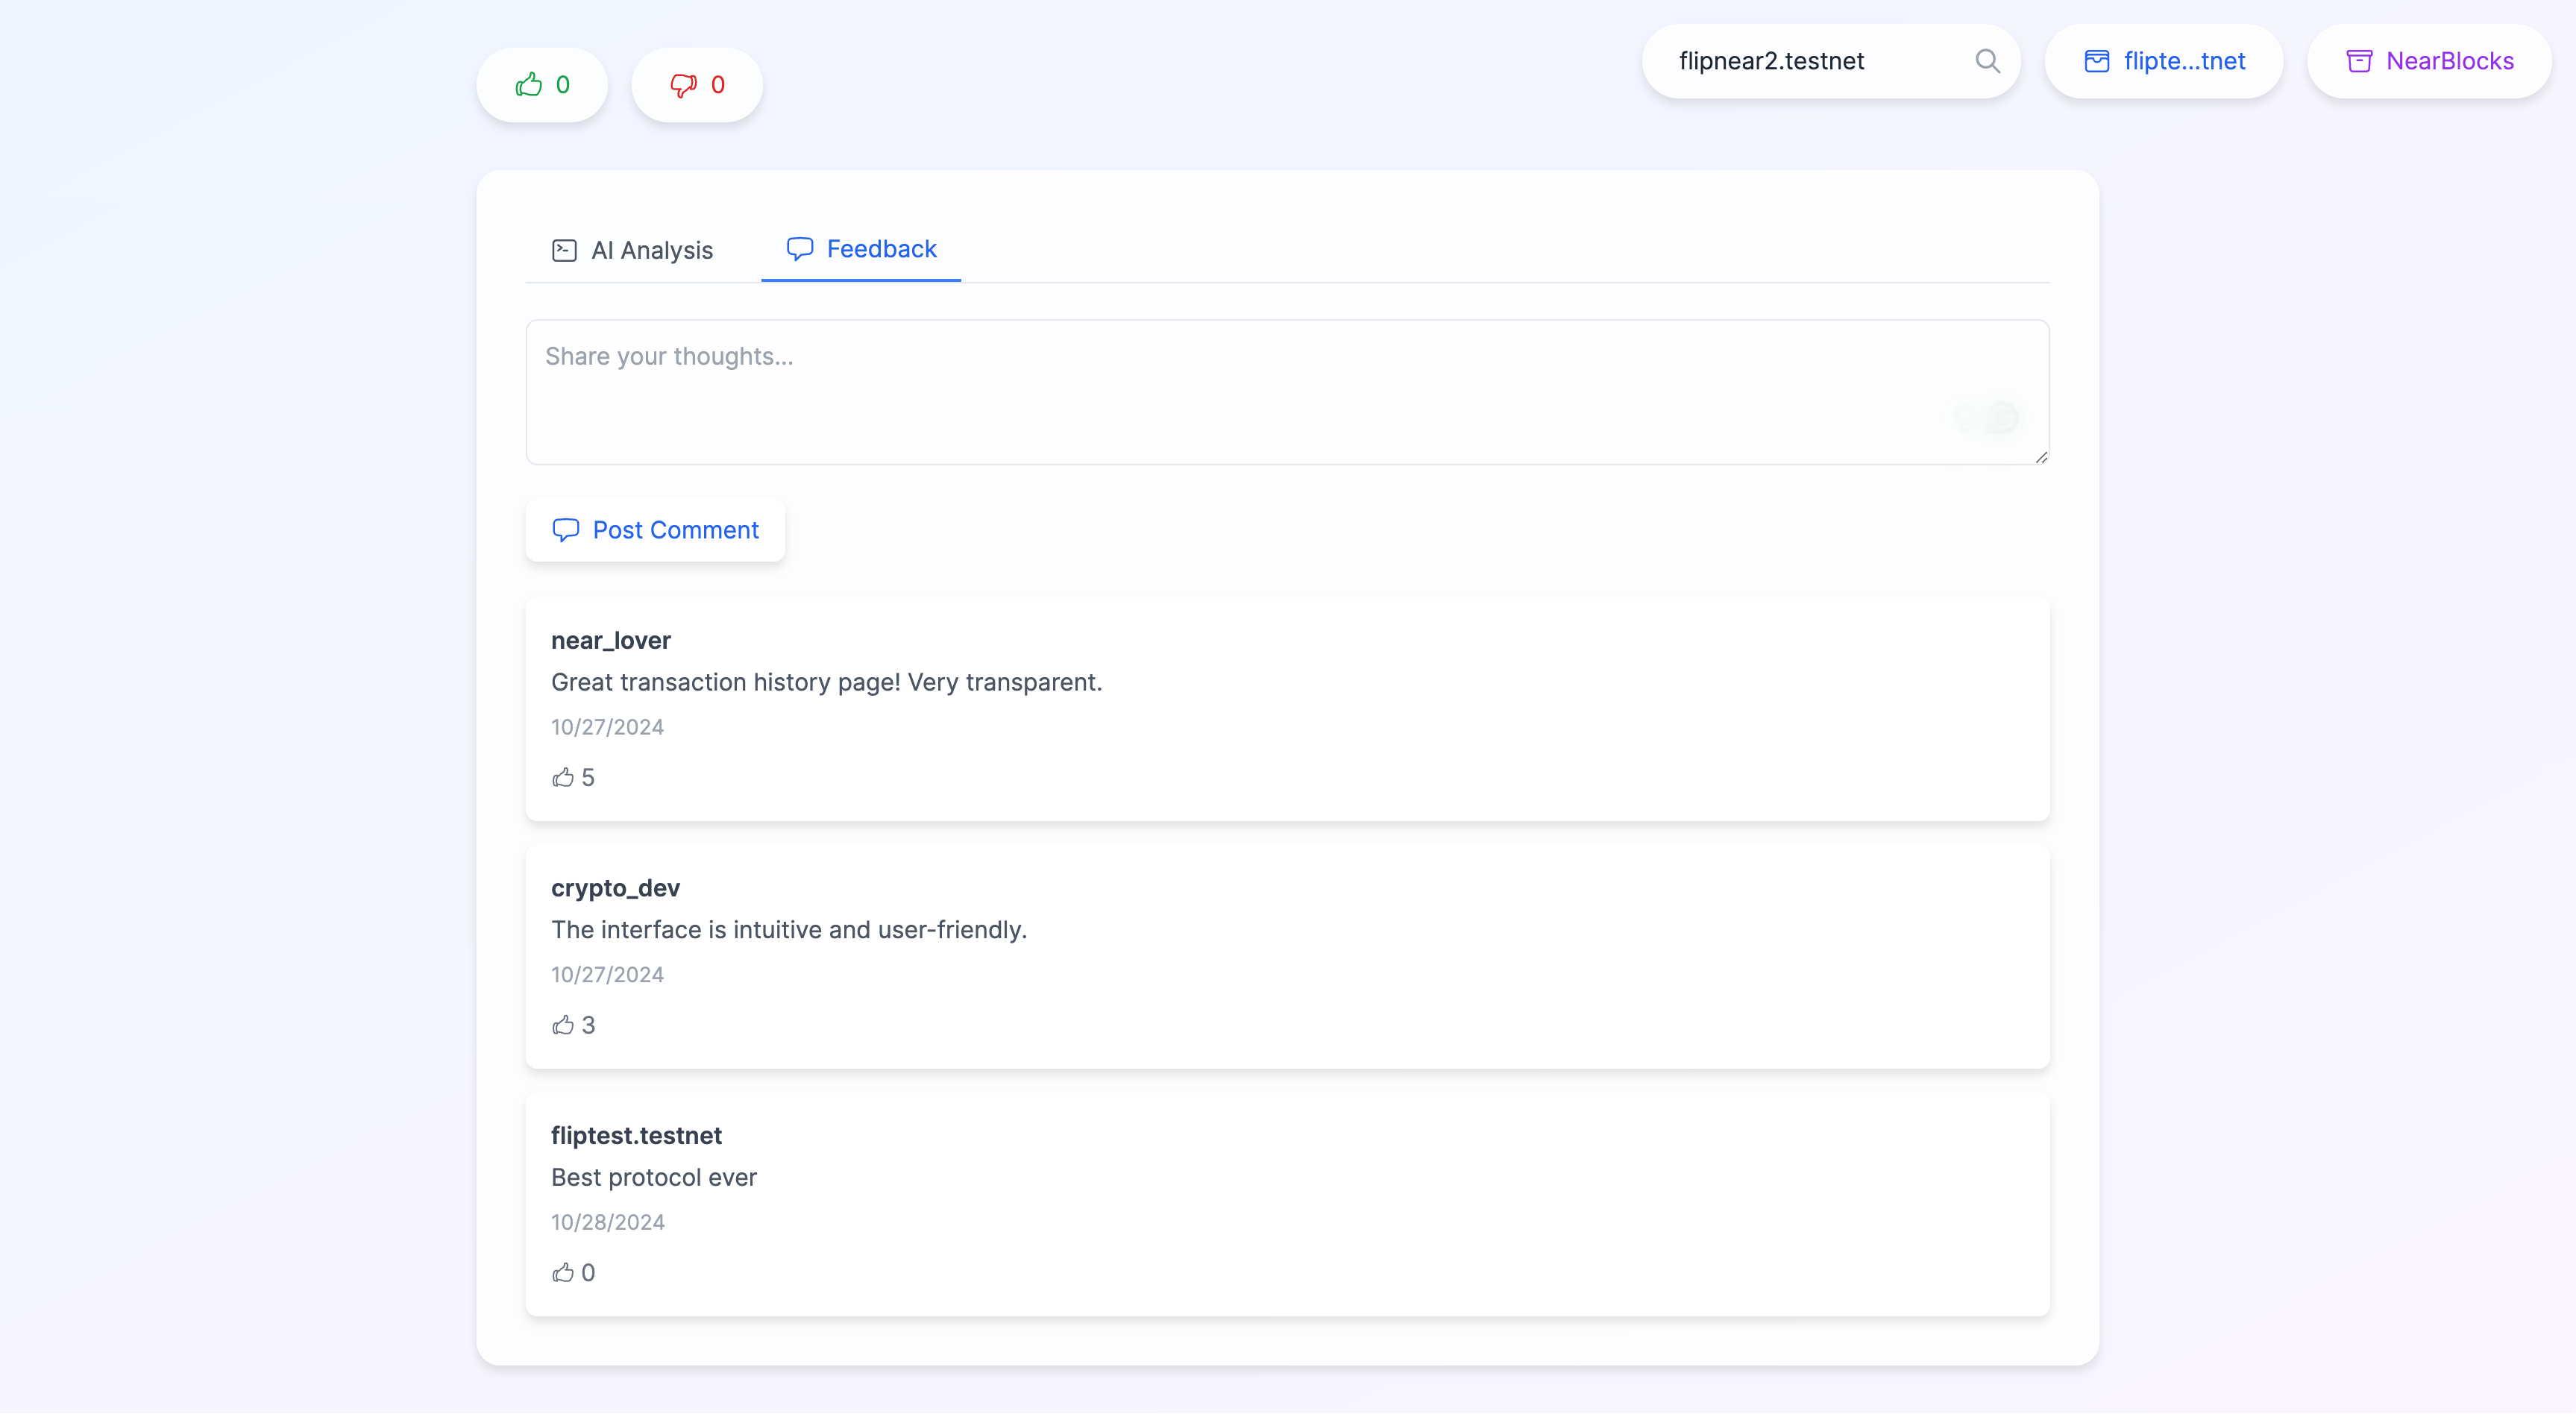The image size is (2576, 1414).
Task: Click the wallet icon beside flipte...tnet
Action: pyautogui.click(x=2096, y=61)
